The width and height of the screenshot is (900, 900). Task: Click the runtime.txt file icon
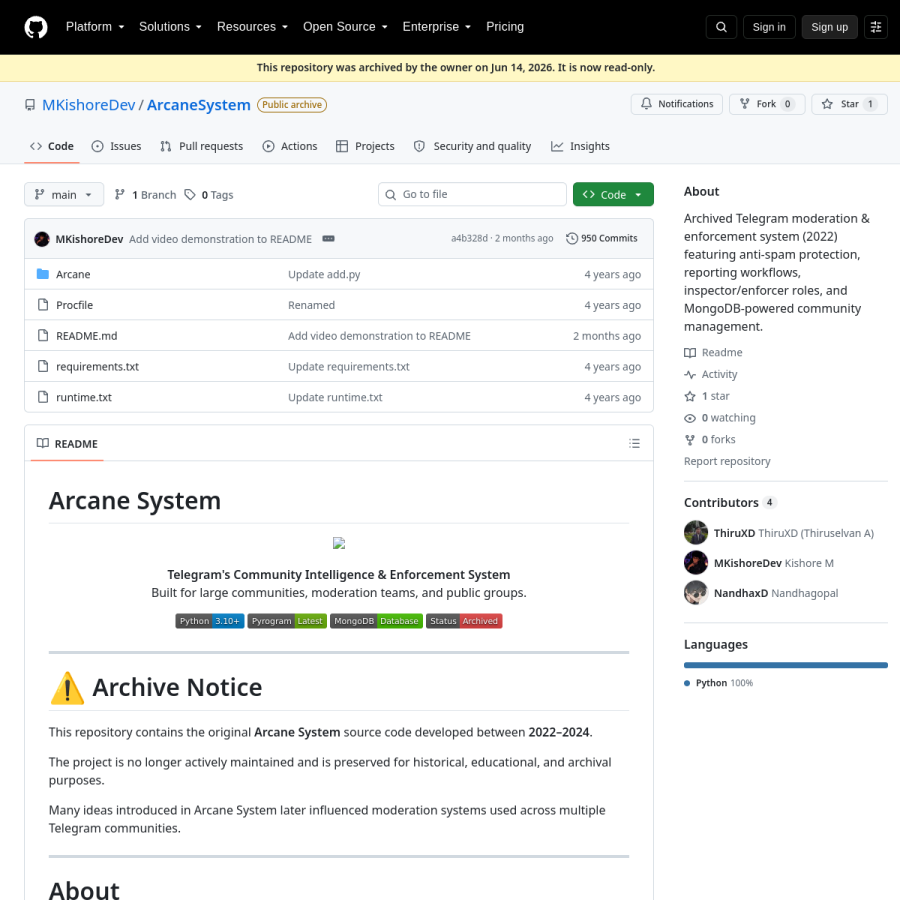[x=42, y=397]
